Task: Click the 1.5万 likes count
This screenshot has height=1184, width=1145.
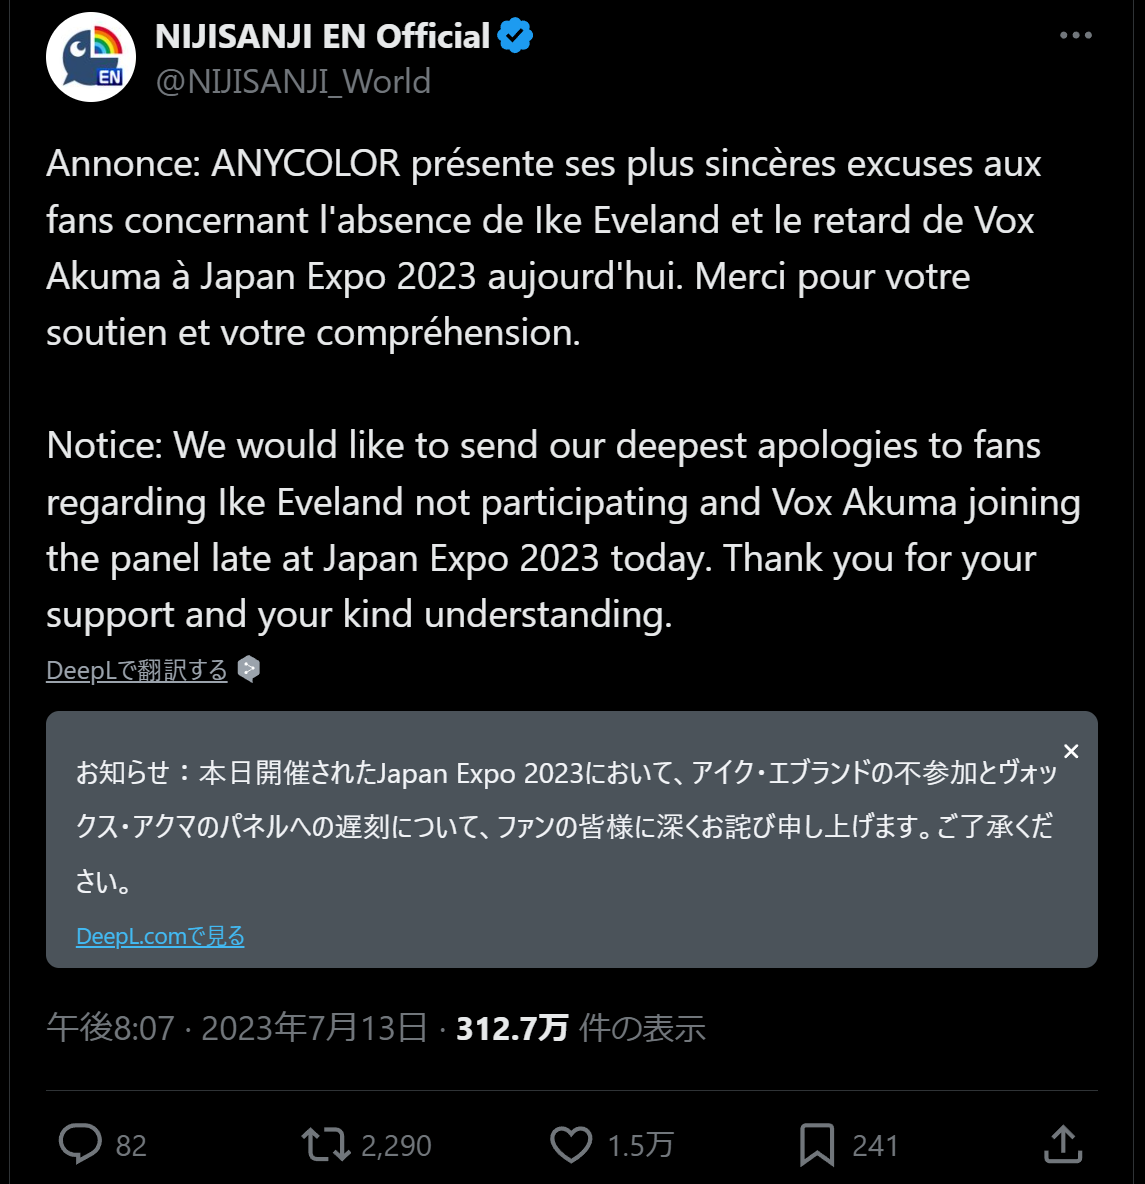Action: click(640, 1145)
